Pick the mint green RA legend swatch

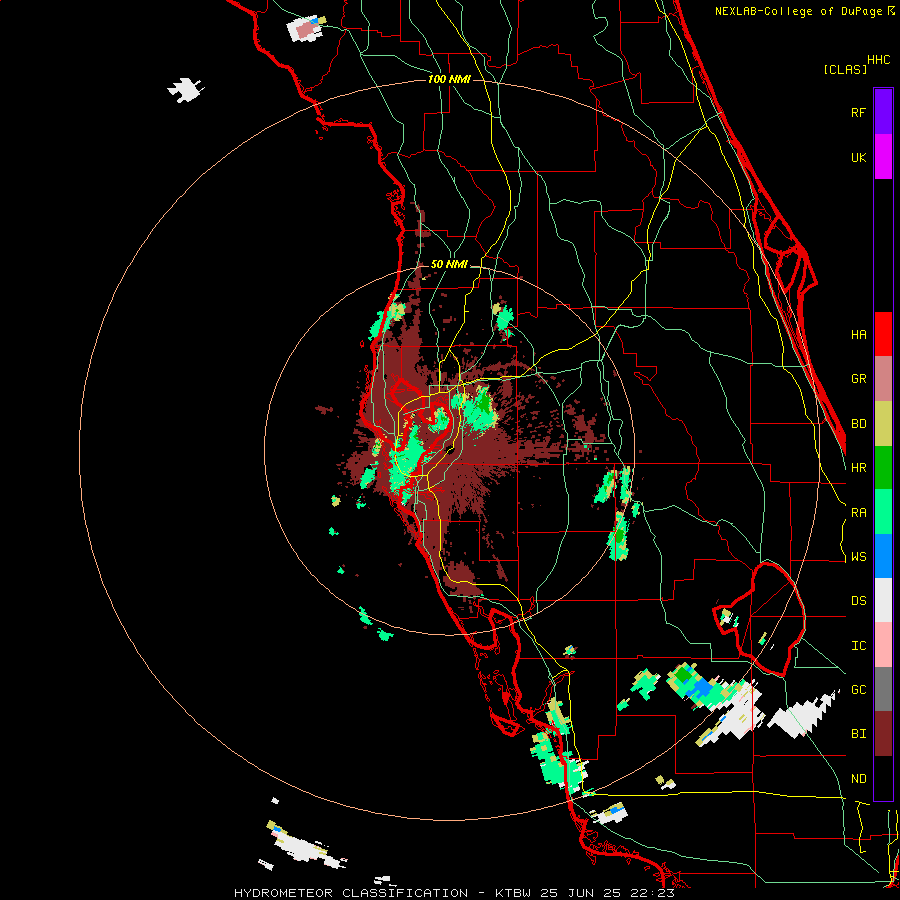[883, 512]
